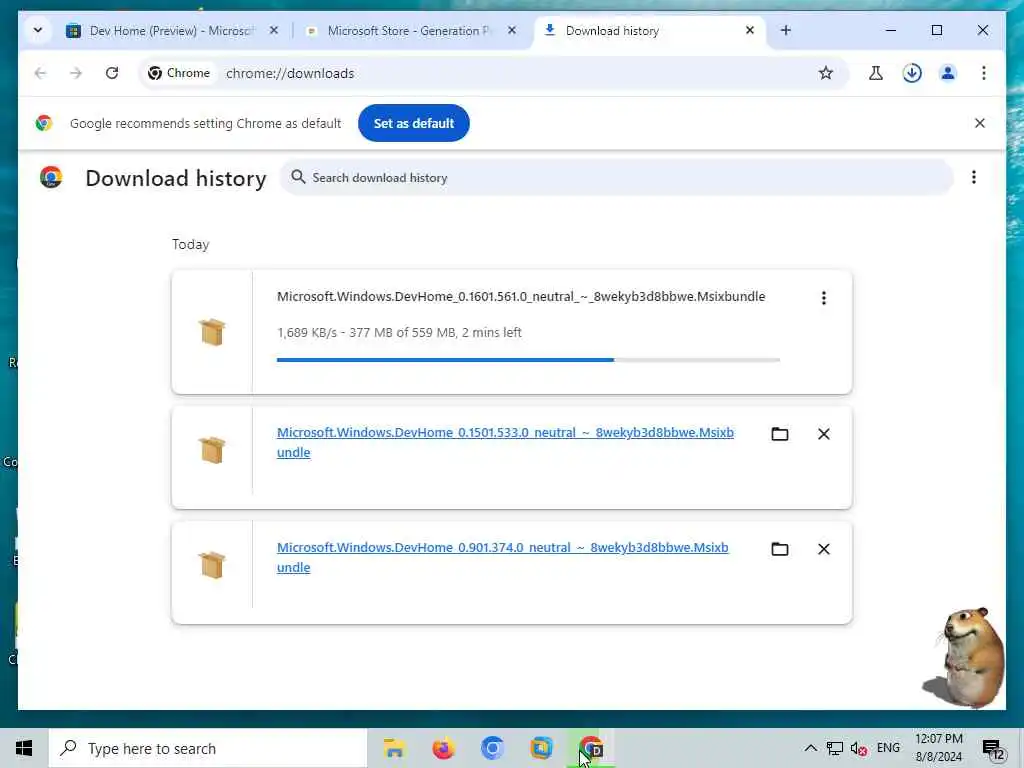This screenshot has height=768, width=1024.
Task: Click the Search download history field
Action: tap(616, 178)
